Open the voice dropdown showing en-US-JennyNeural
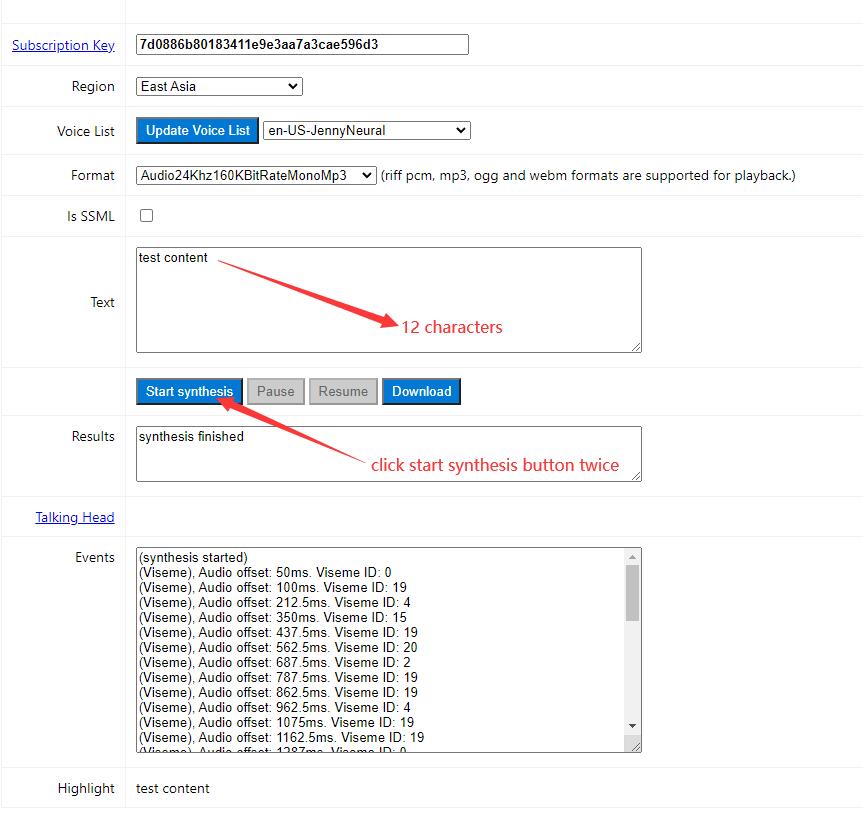 pyautogui.click(x=367, y=130)
